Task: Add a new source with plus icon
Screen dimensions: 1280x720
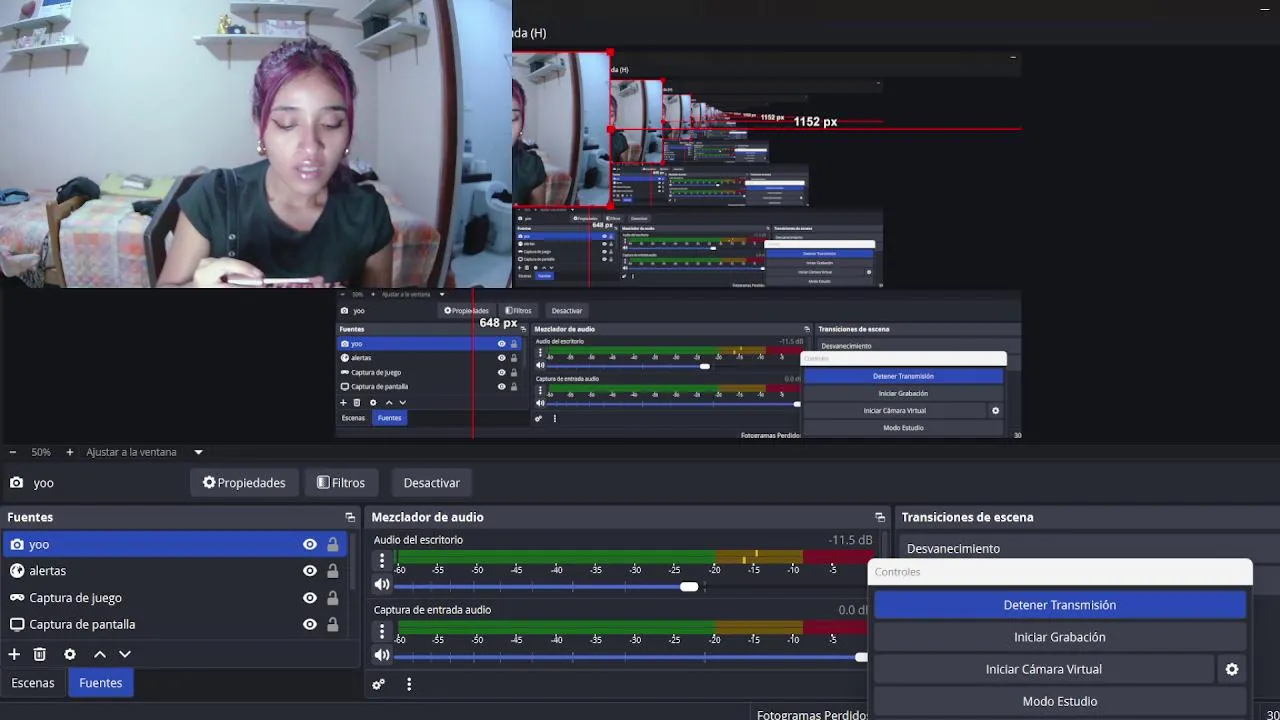Action: pos(14,654)
